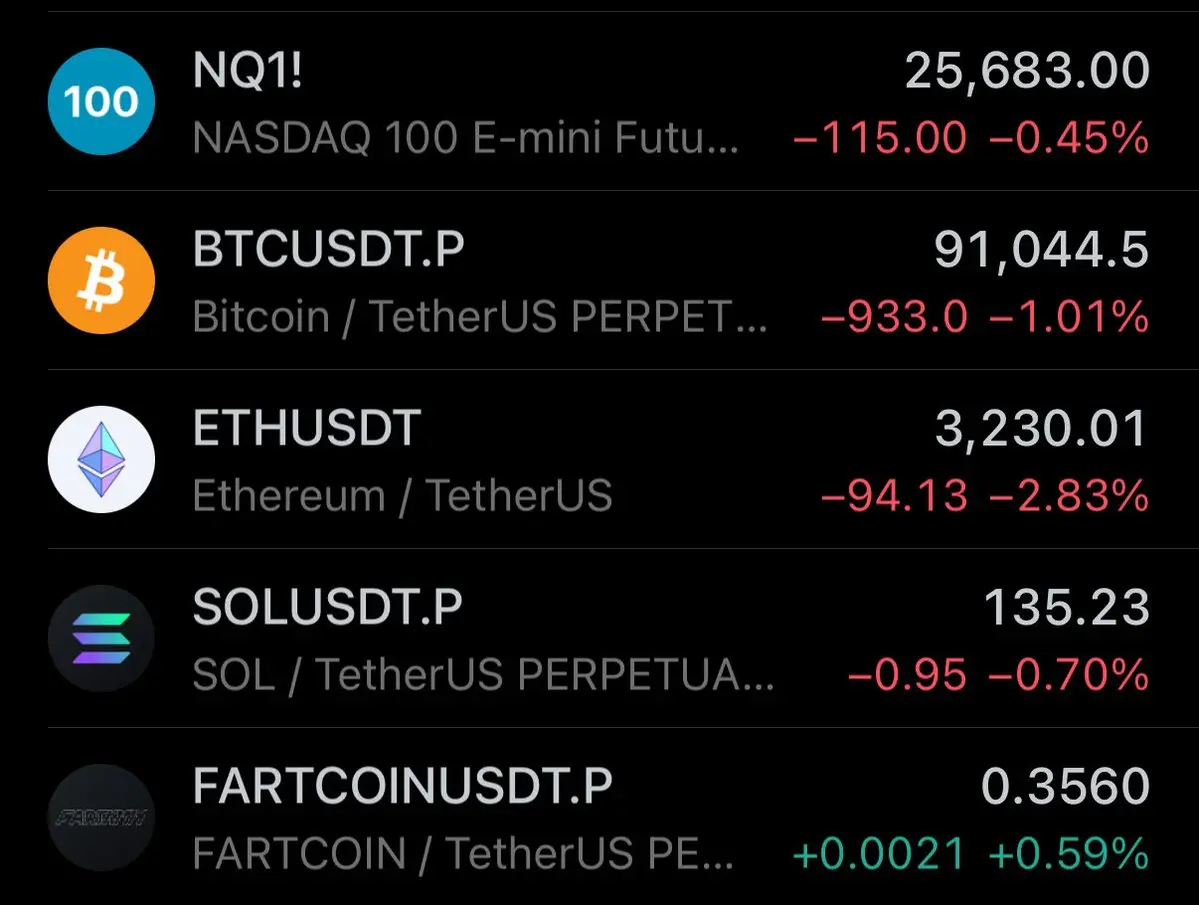Open the NQ1! symbol title

(x=247, y=70)
